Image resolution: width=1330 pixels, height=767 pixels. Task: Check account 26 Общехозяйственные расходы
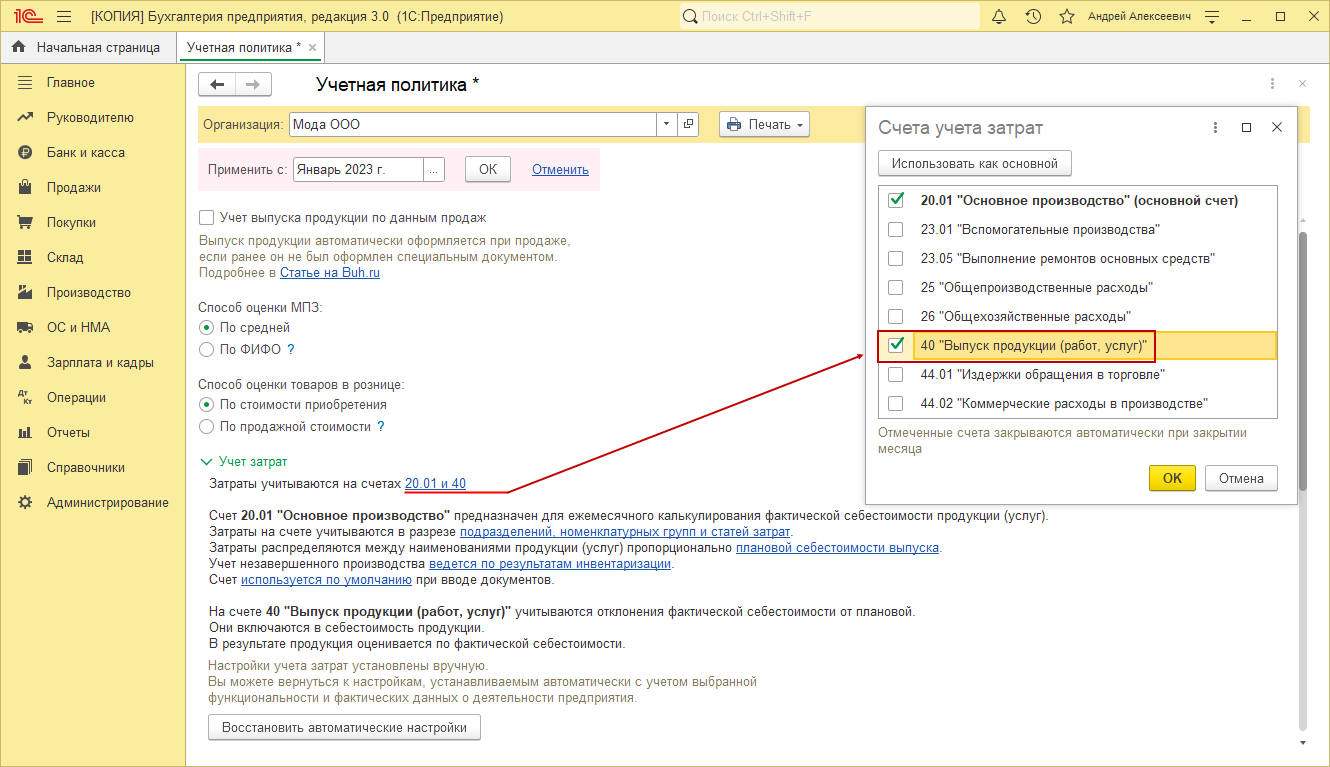[896, 316]
